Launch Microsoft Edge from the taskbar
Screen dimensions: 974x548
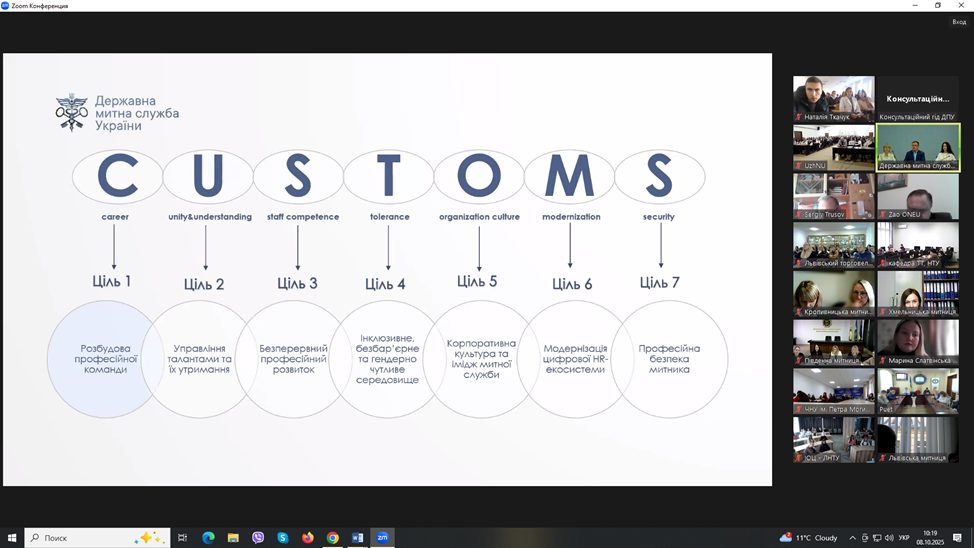[x=208, y=537]
